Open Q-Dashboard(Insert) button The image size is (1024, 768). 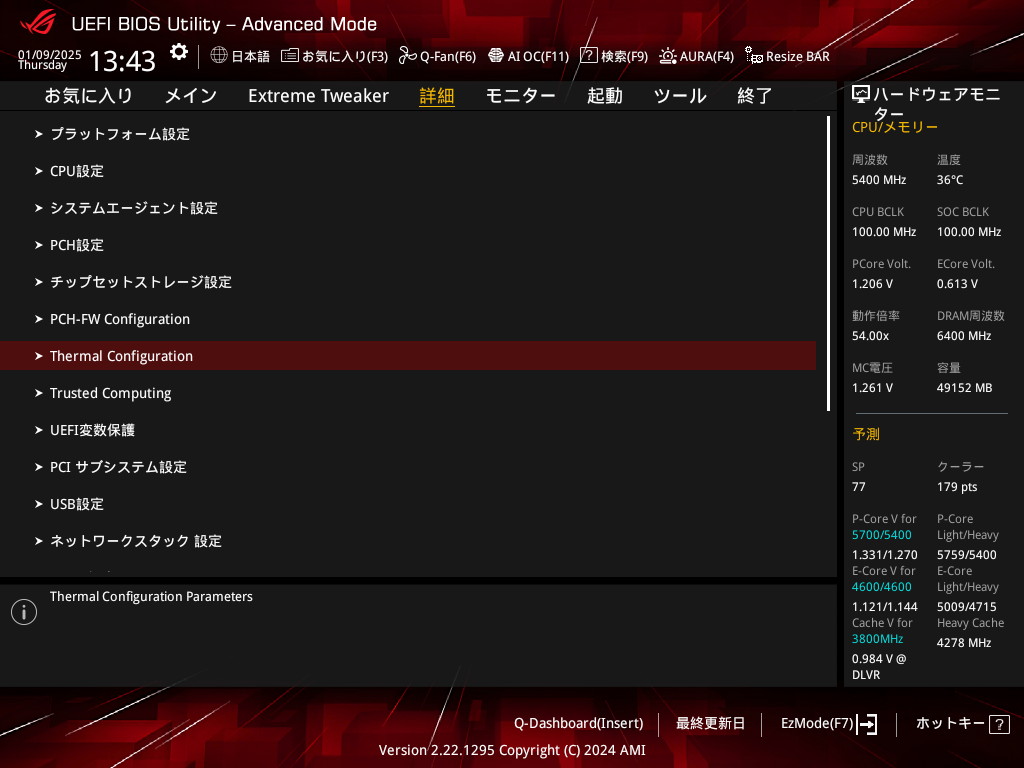[x=578, y=723]
